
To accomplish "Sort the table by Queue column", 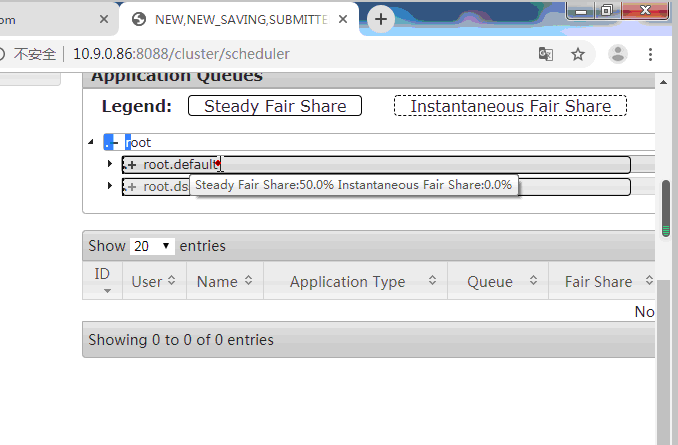I will click(497, 282).
